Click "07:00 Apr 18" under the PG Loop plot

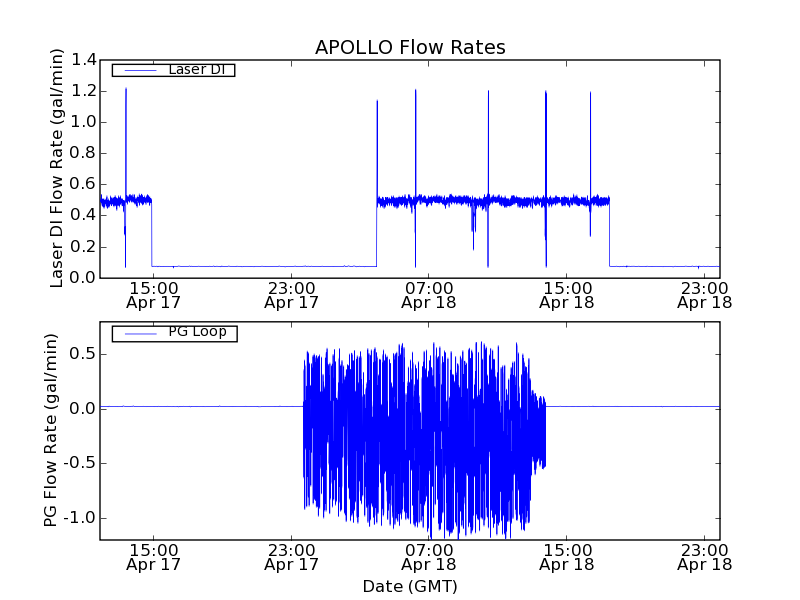coord(429,558)
